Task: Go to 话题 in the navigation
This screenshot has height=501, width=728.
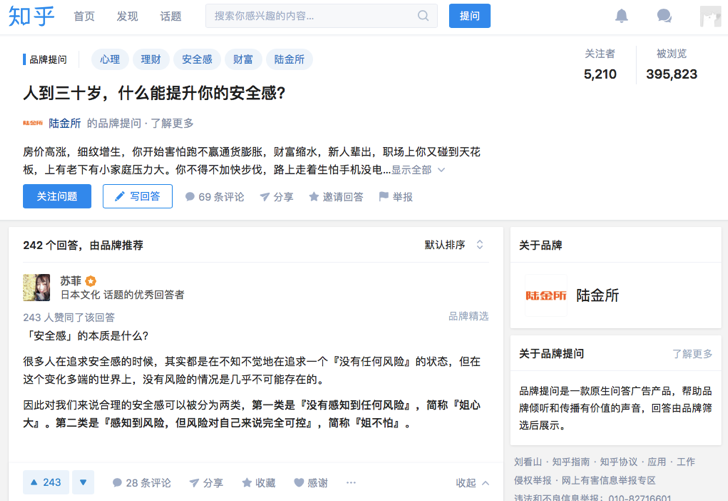Action: click(170, 16)
